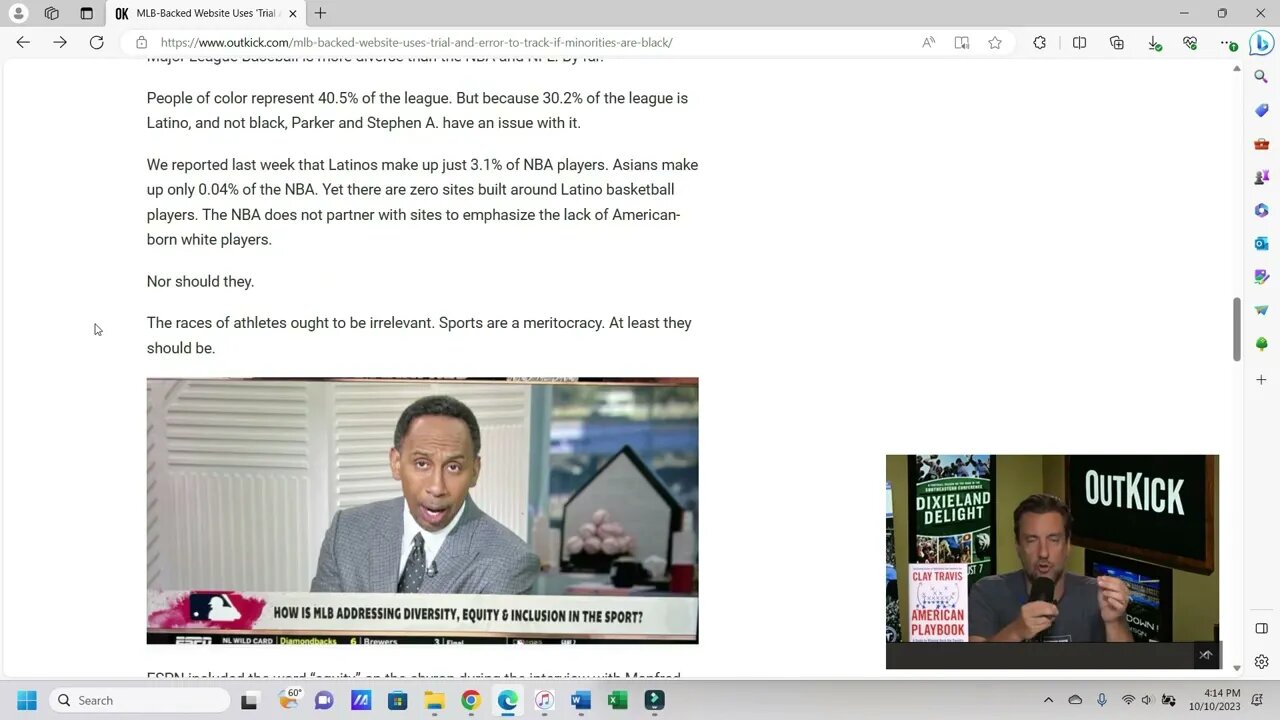Open sidebar Games chess icon
This screenshot has width=1280, height=720.
[1261, 177]
